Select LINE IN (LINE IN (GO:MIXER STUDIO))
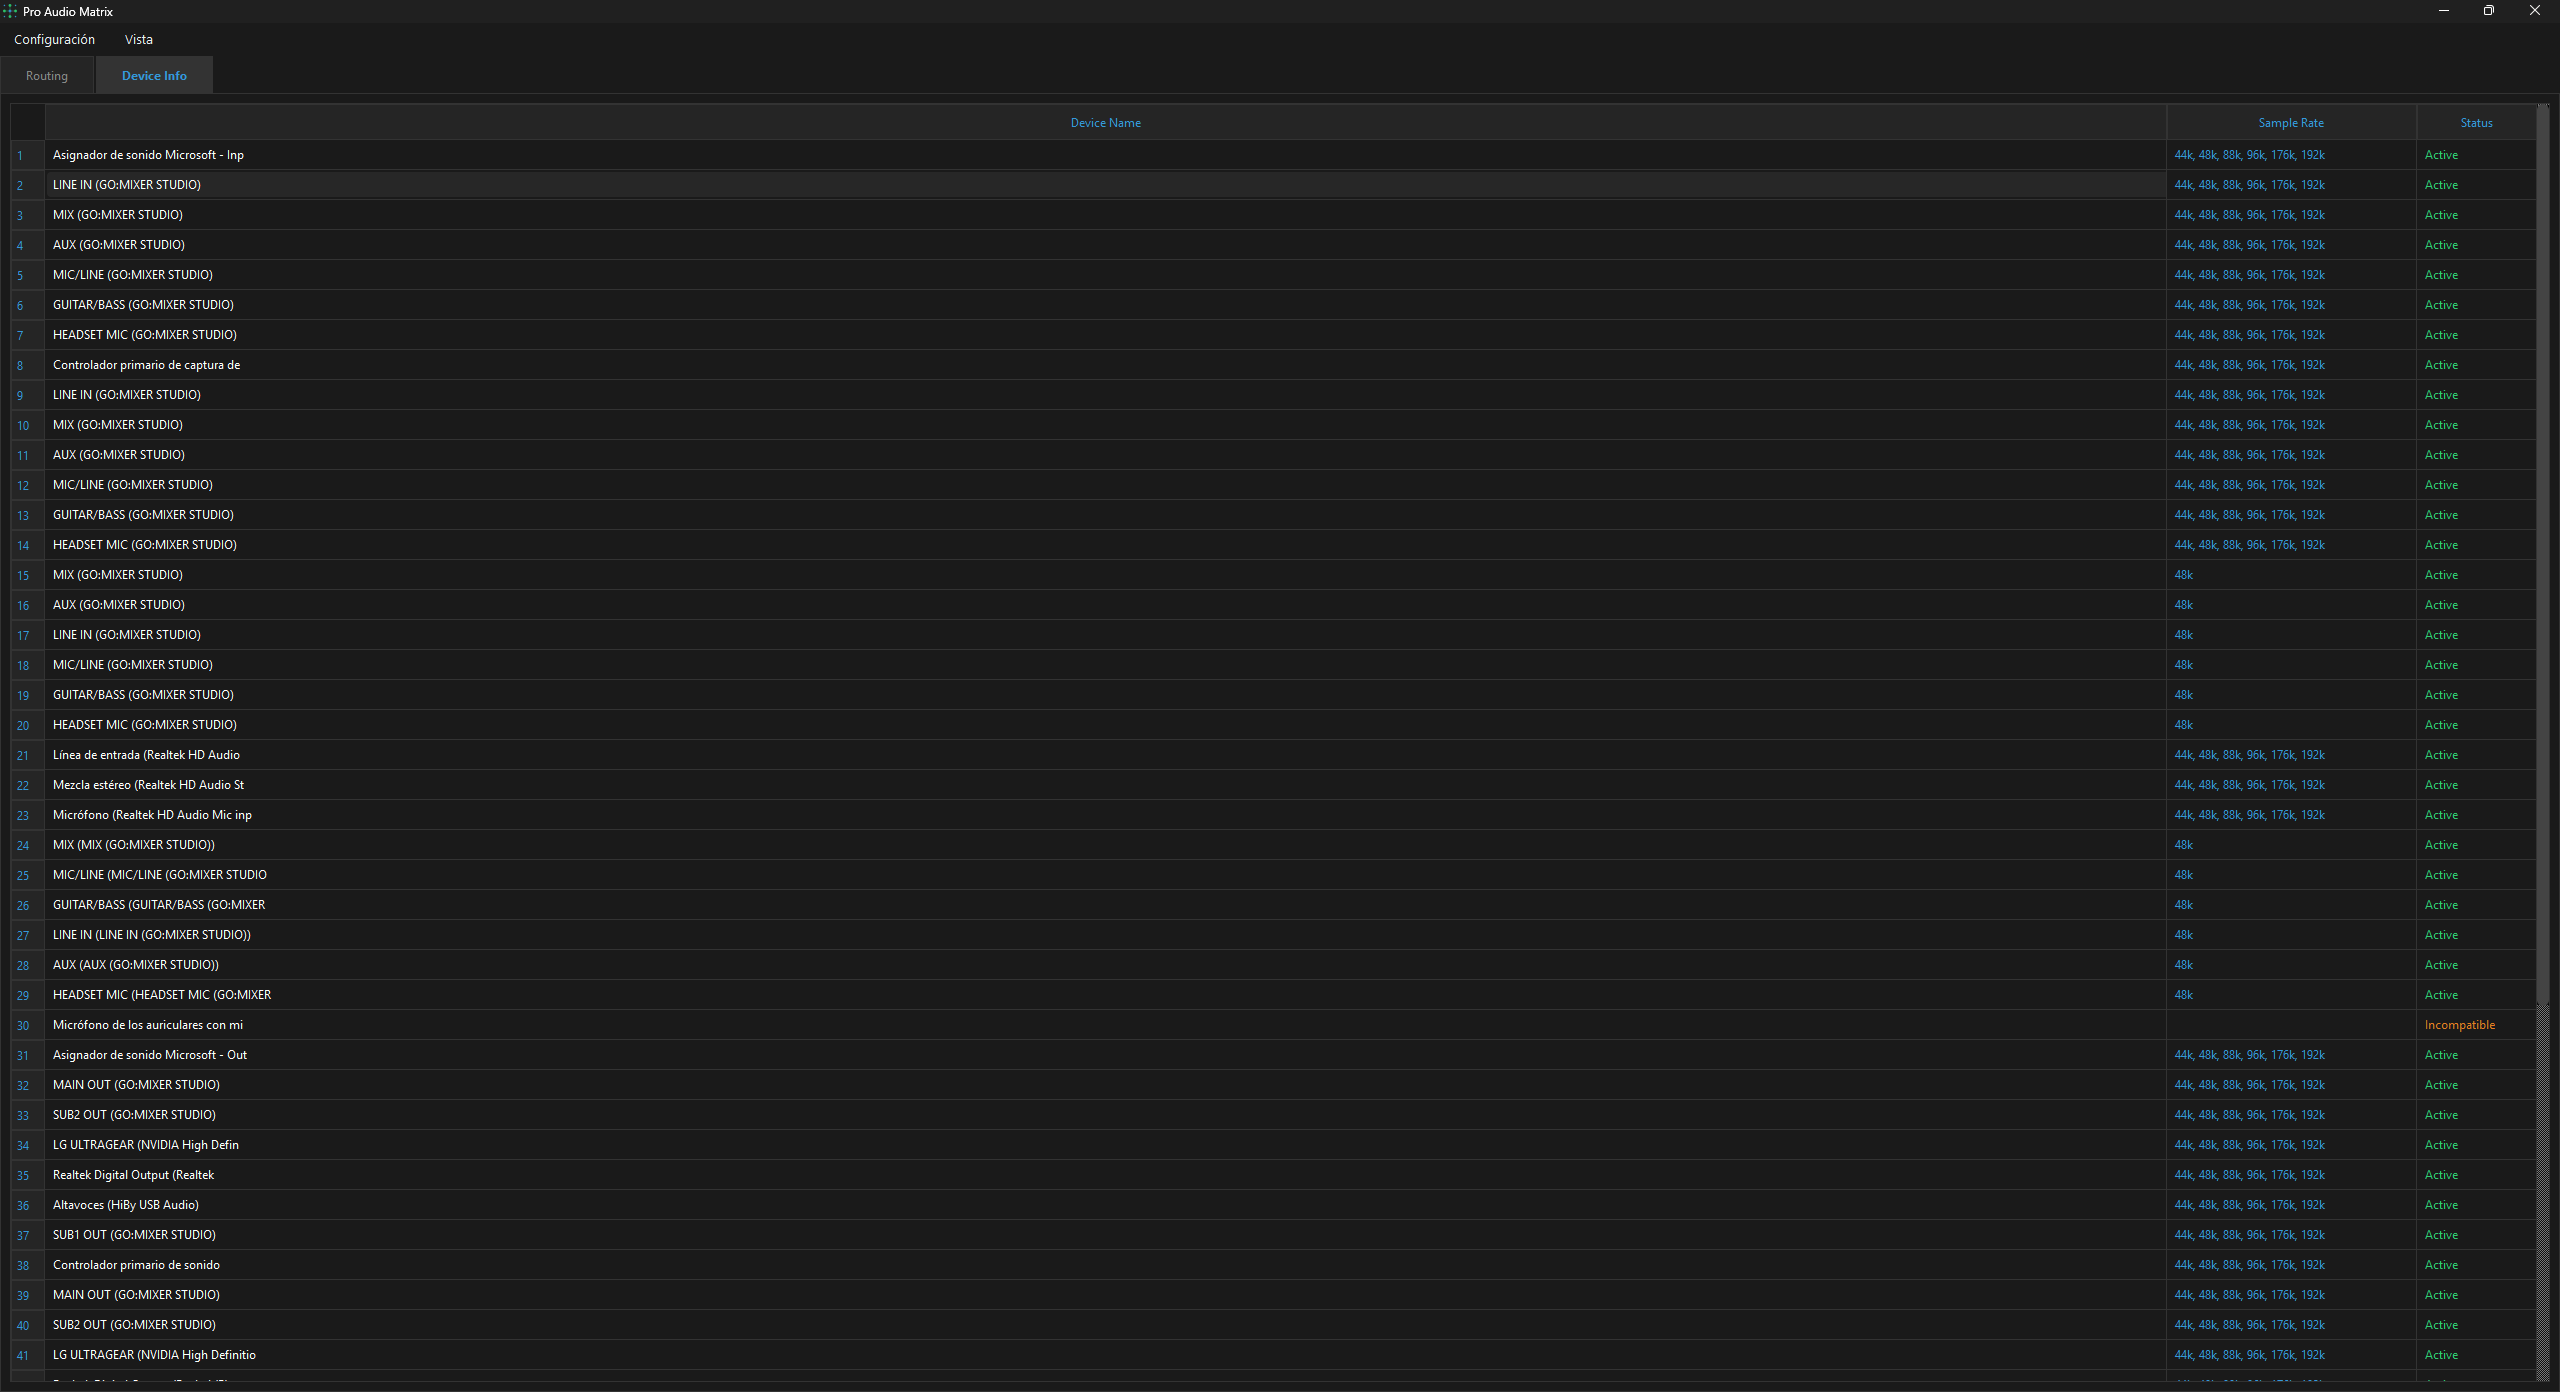2560x1392 pixels. click(1105, 935)
